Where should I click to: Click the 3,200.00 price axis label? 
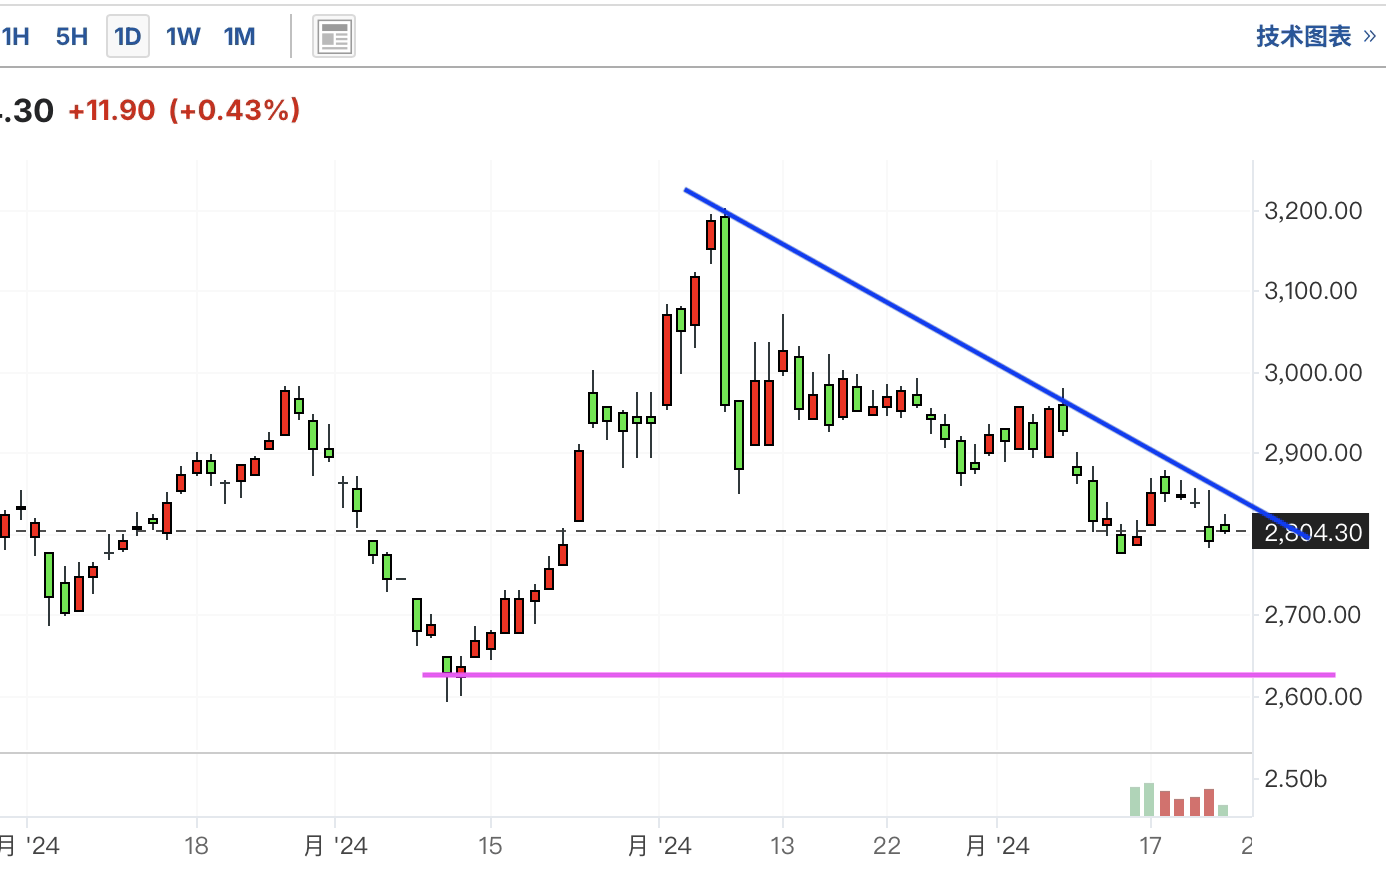point(1313,211)
